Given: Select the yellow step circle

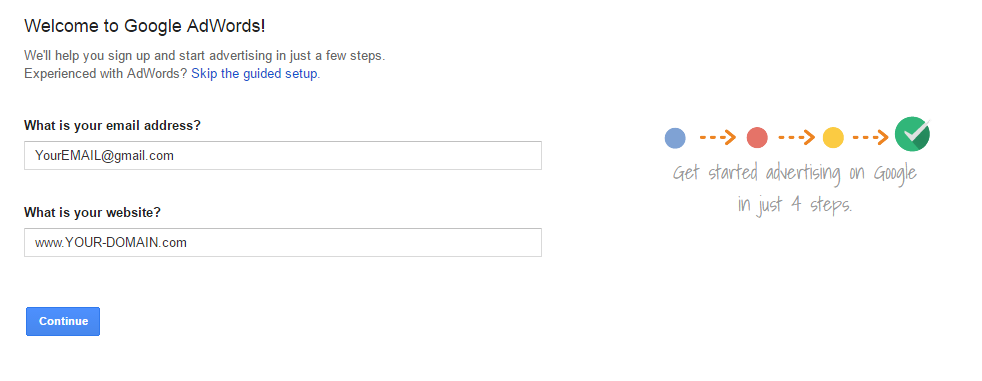Looking at the screenshot, I should pos(833,138).
